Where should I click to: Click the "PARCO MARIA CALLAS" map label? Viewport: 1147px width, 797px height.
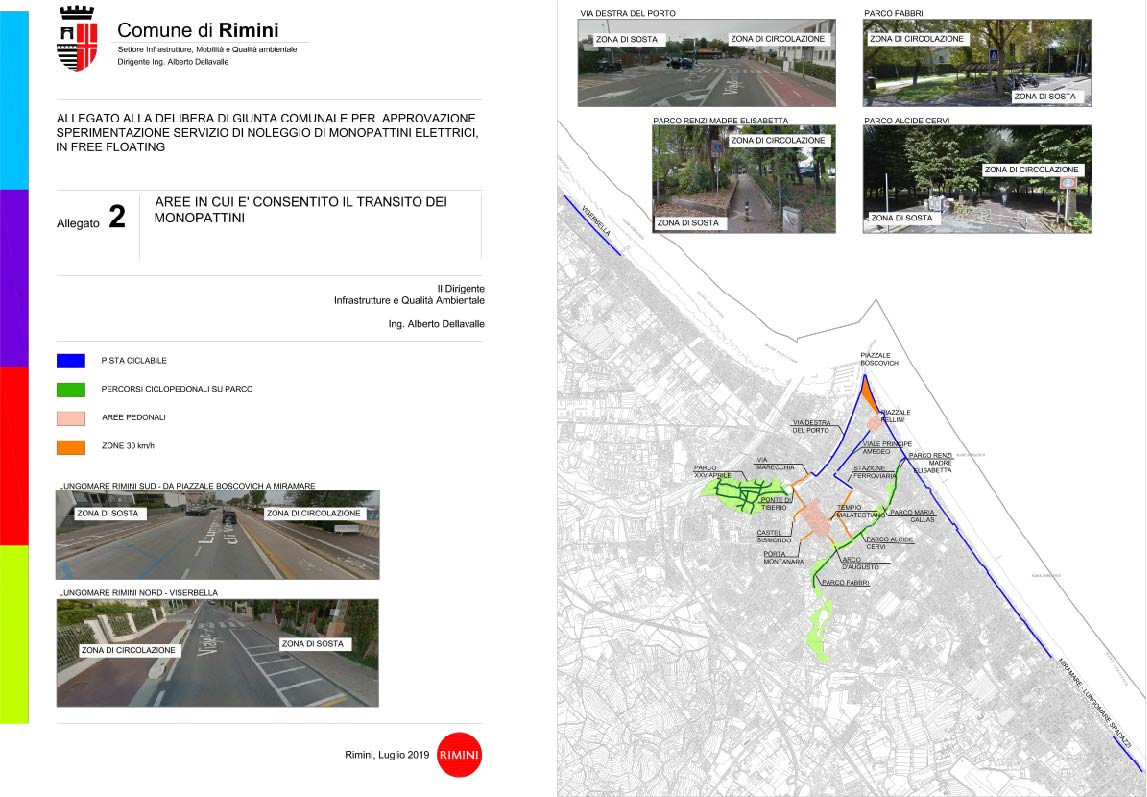pyautogui.click(x=912, y=515)
